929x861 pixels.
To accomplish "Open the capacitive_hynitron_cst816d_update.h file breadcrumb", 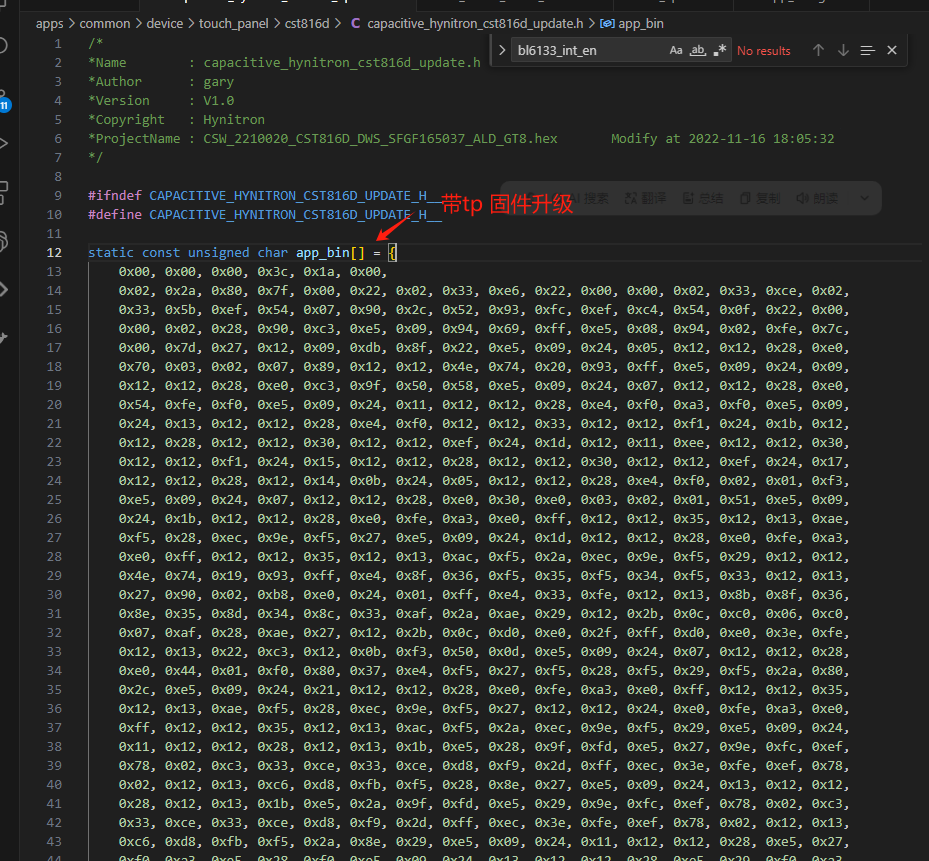I will (x=467, y=24).
